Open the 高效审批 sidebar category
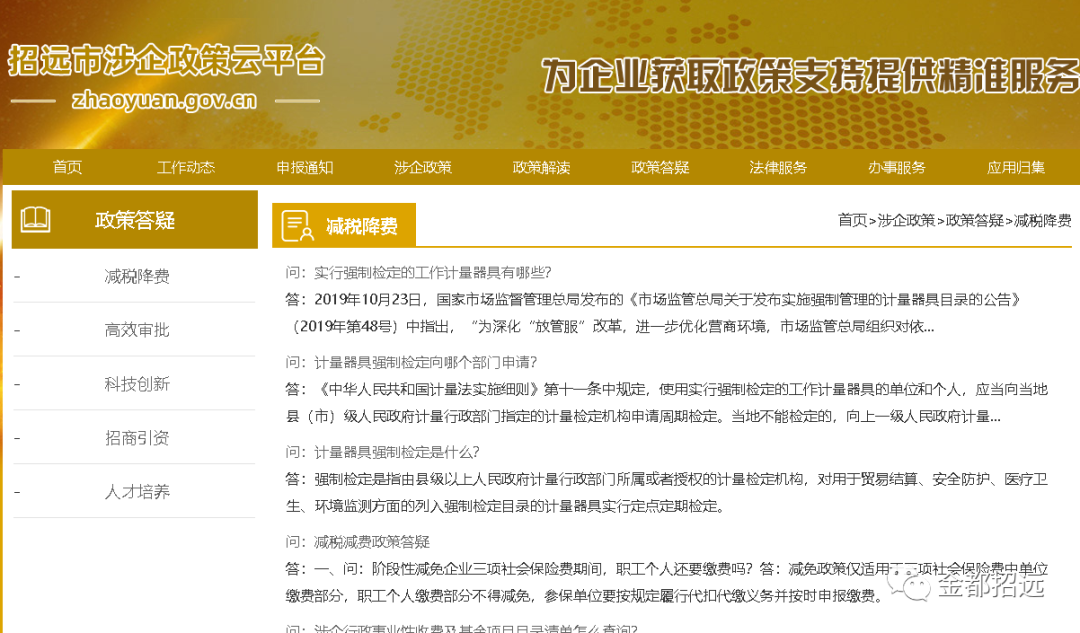 coord(137,330)
